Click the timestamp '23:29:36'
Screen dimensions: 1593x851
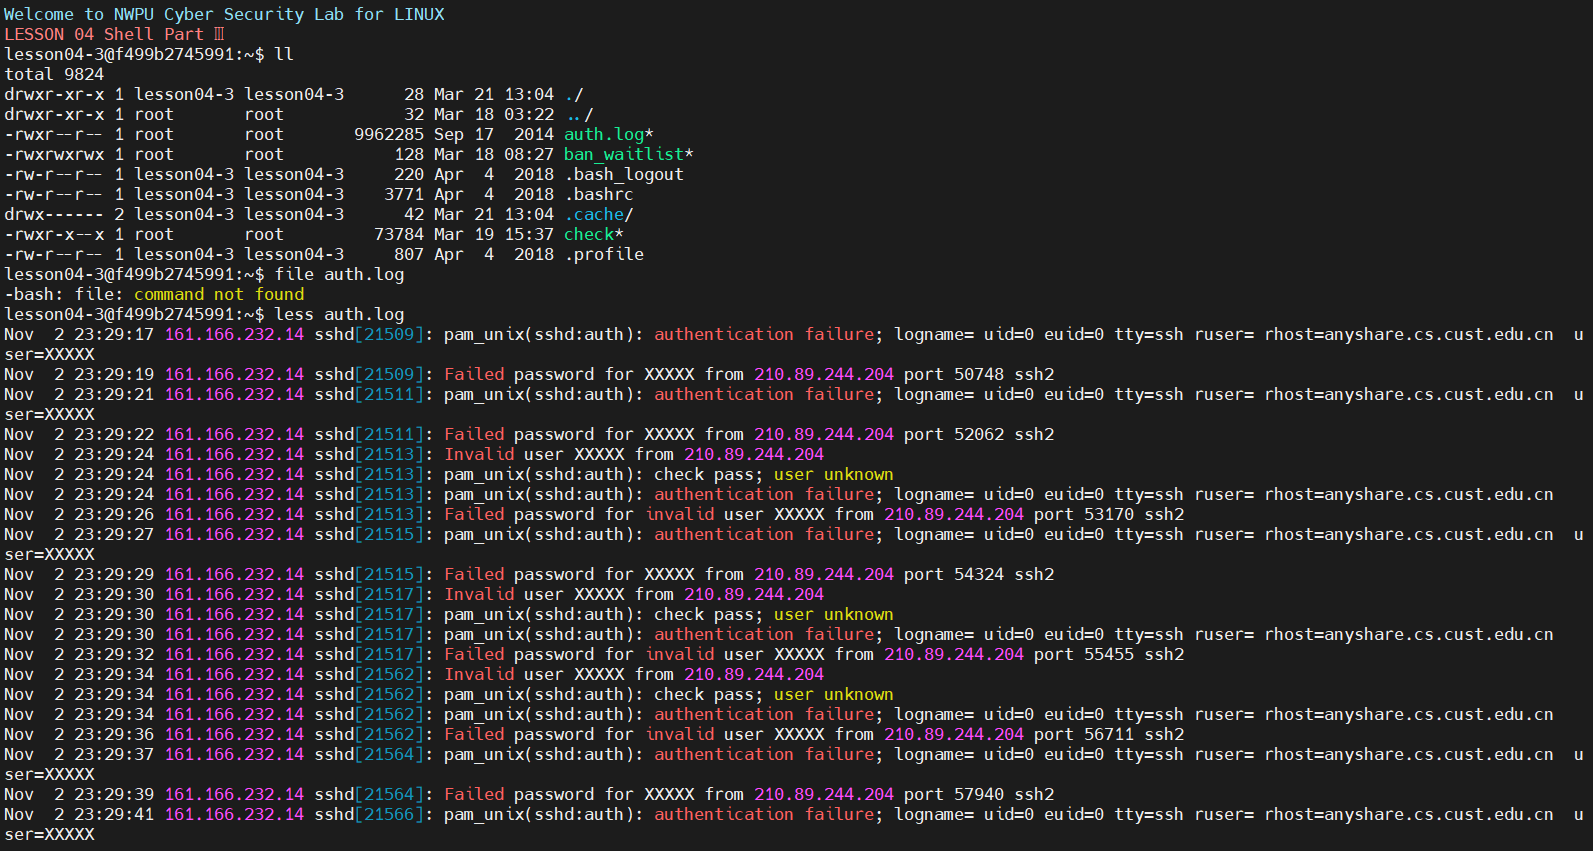click(x=114, y=734)
